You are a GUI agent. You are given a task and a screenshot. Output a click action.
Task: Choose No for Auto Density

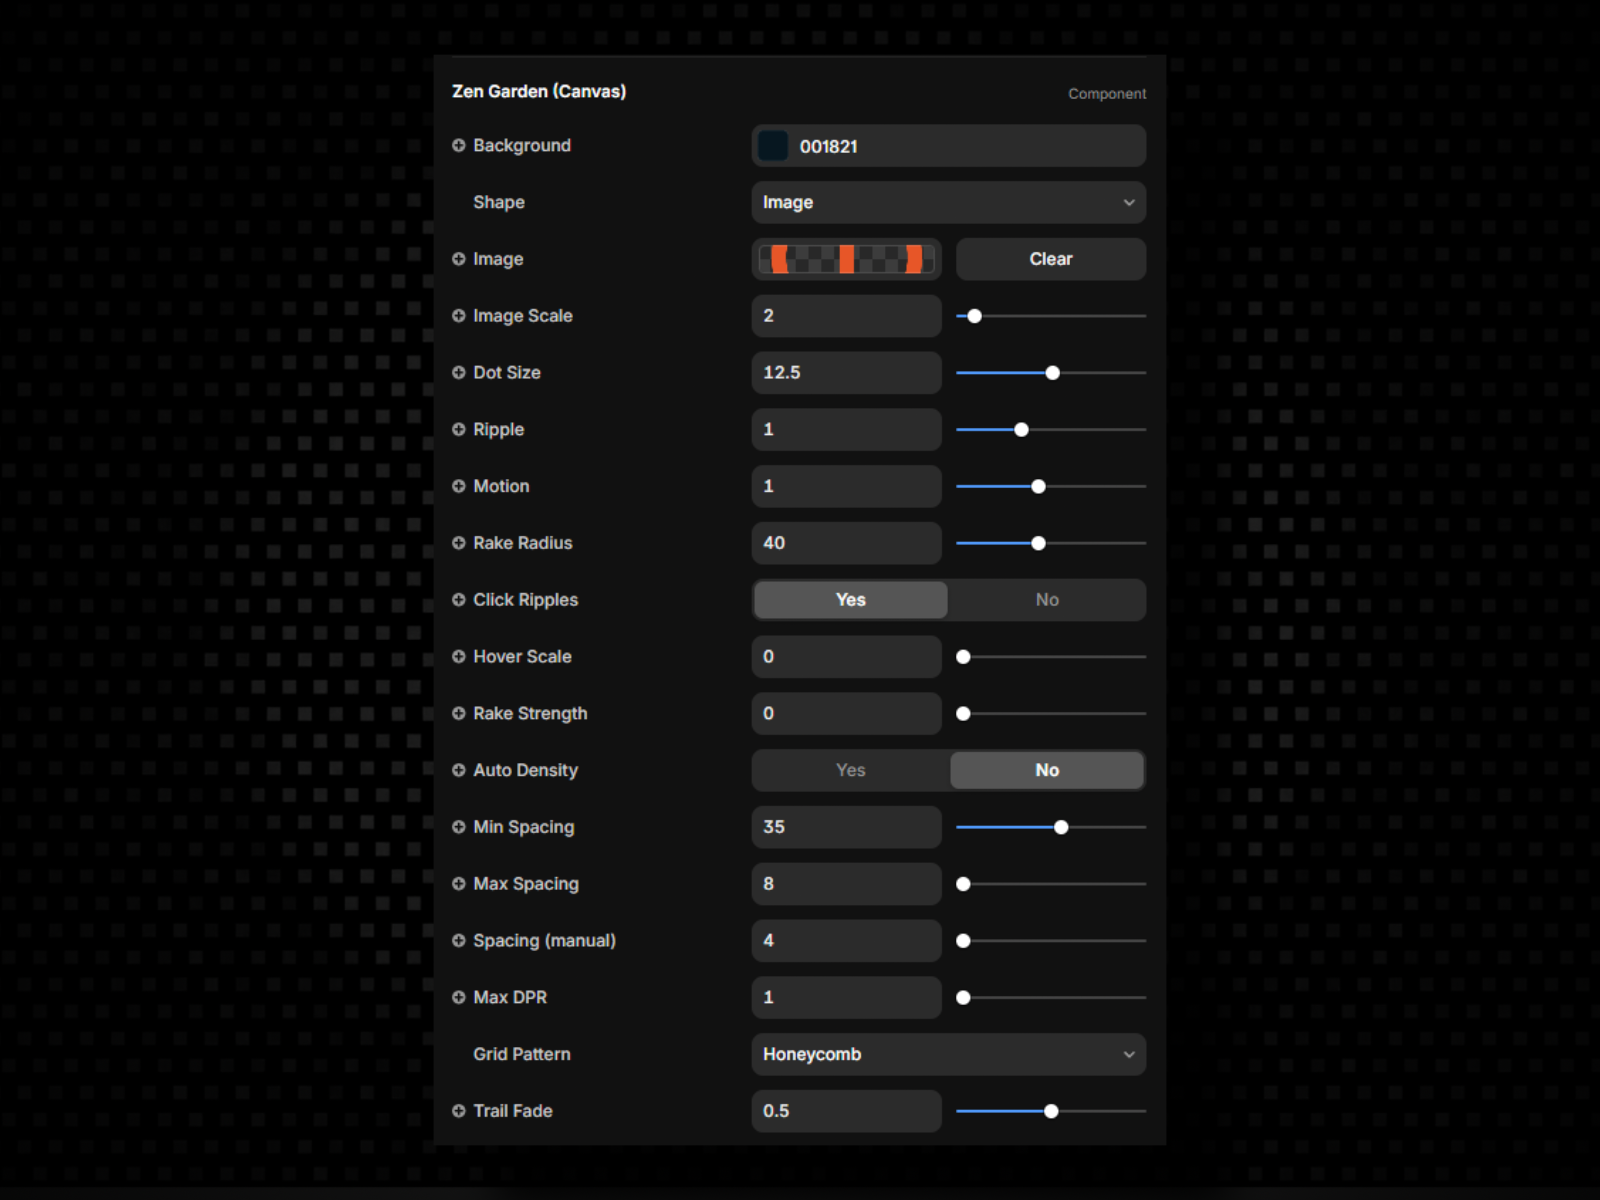(1046, 770)
